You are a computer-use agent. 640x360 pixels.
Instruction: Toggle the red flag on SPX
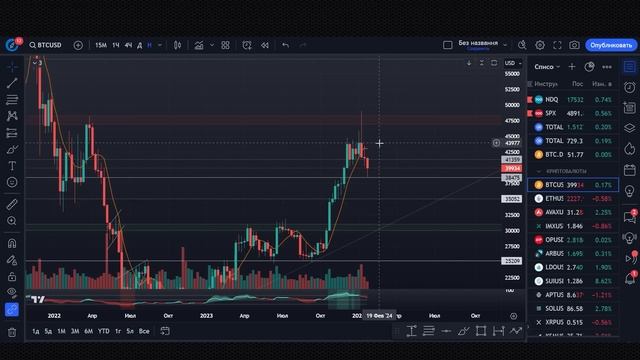coord(530,113)
